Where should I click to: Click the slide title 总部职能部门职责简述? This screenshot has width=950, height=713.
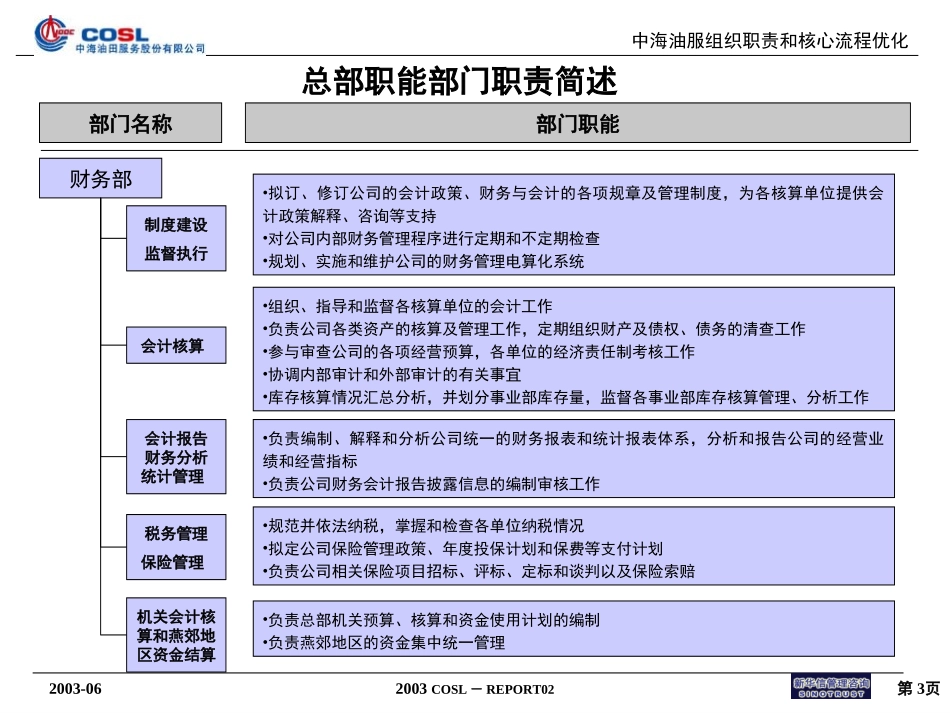click(460, 81)
